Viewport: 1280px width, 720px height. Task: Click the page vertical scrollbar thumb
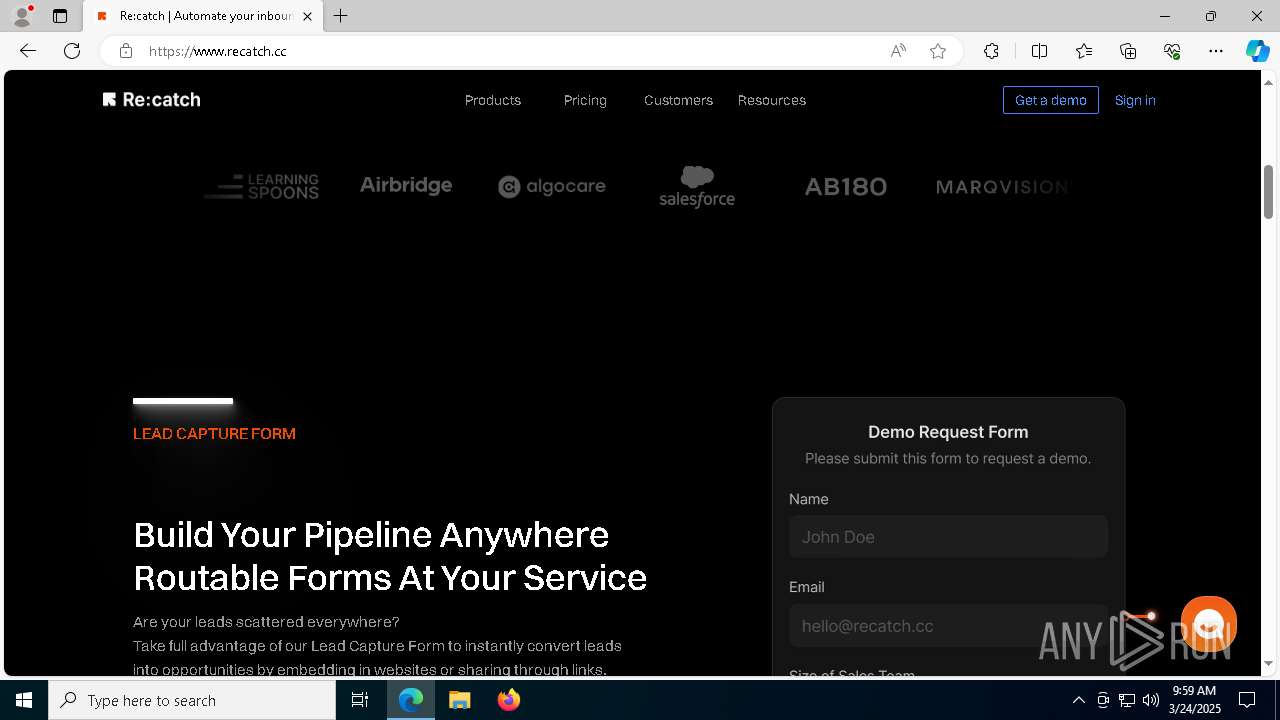point(1269,191)
